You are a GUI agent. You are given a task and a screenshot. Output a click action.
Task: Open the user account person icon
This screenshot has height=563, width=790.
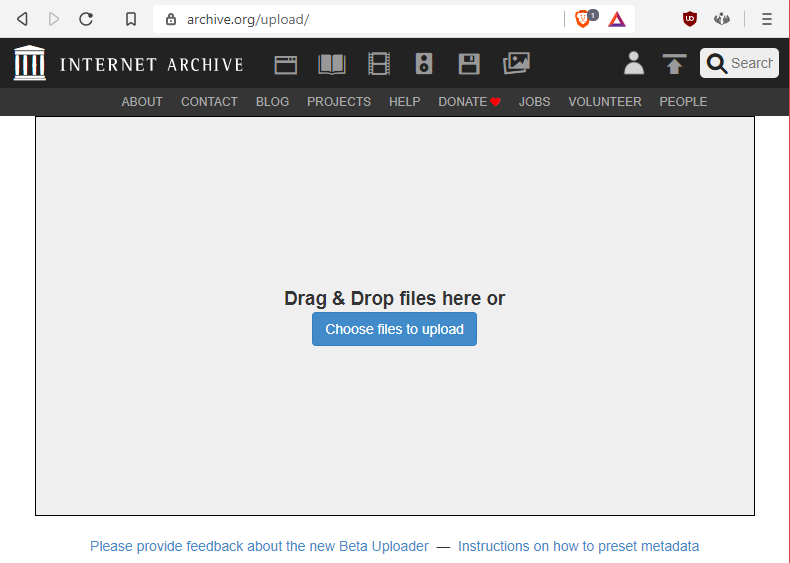point(634,63)
